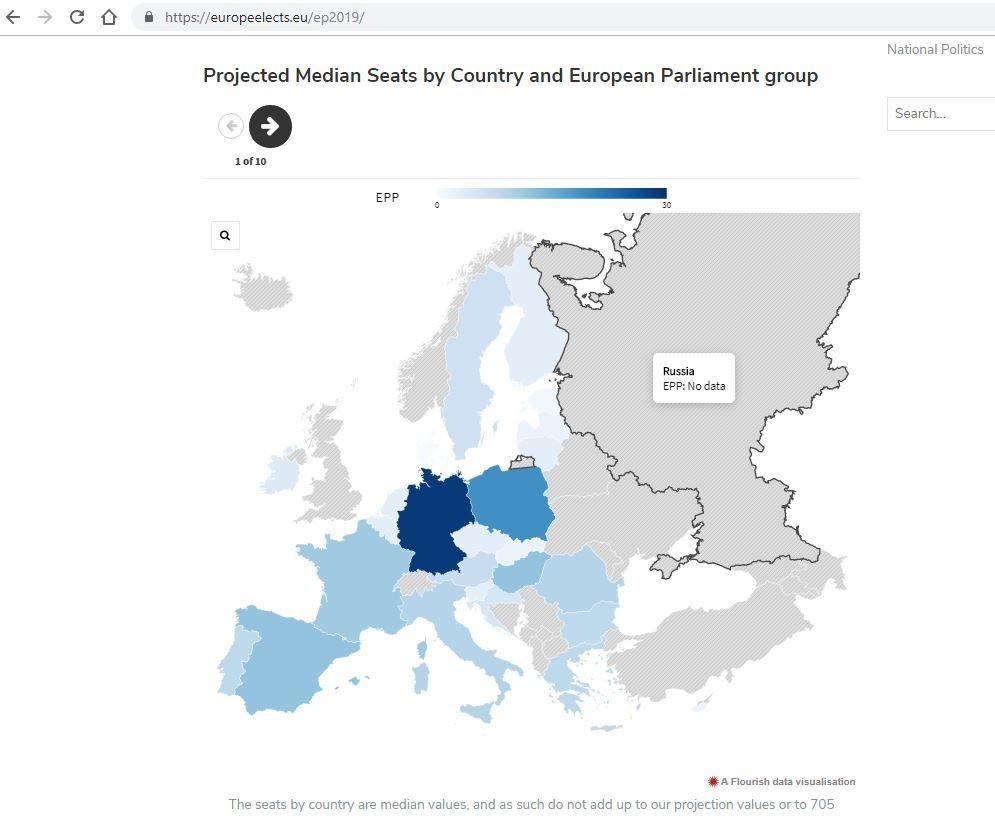995x818 pixels.
Task: Open the browser home page icon
Action: (x=109, y=17)
